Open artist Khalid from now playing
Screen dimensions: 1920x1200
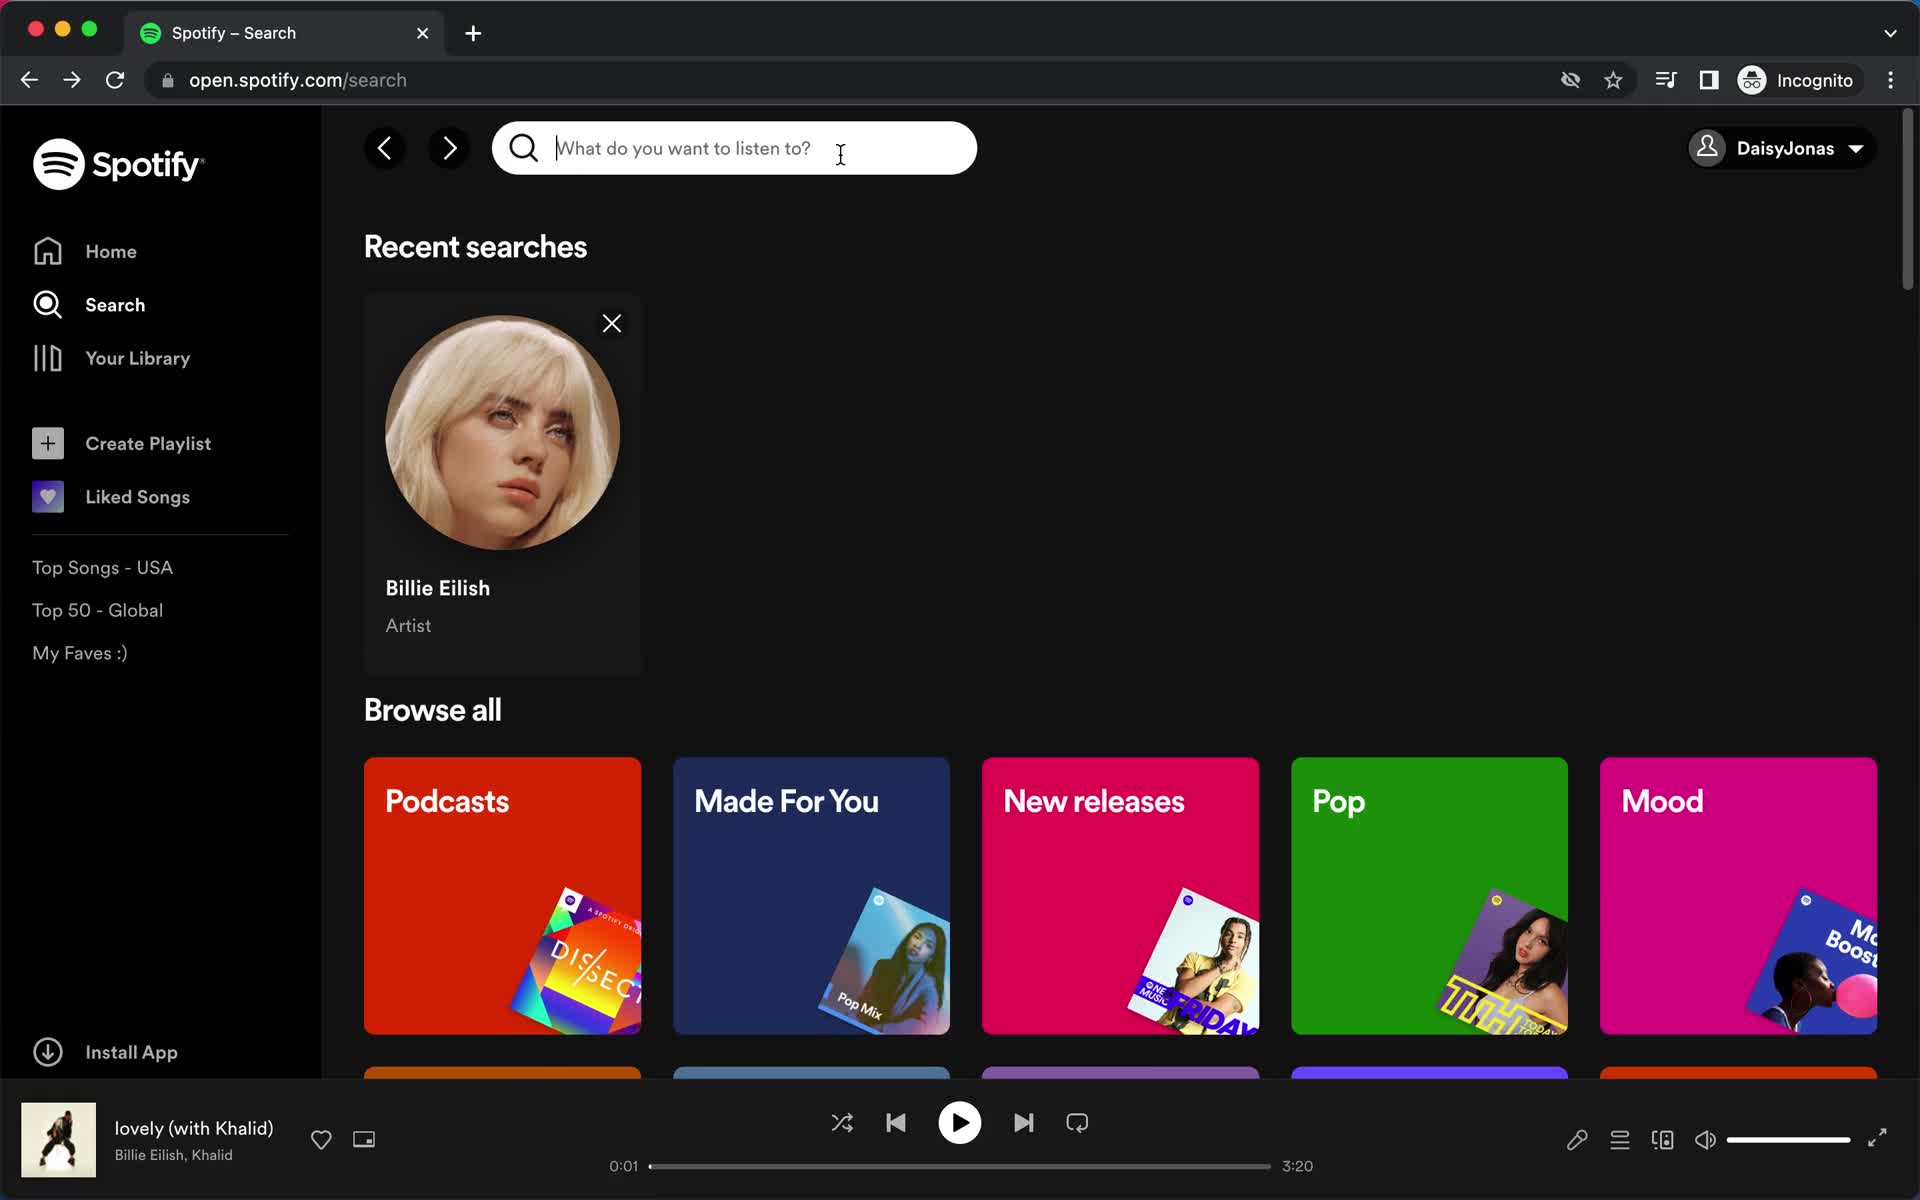click(x=212, y=1155)
